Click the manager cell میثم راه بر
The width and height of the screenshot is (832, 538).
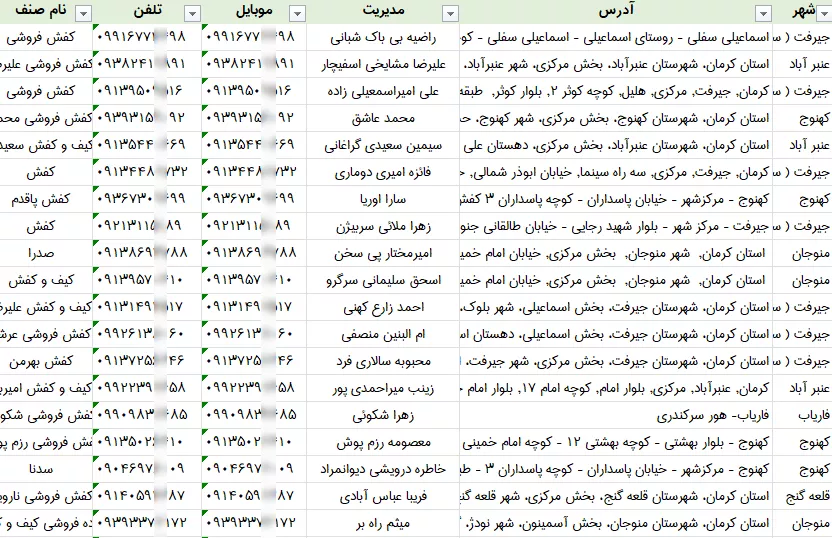(383, 524)
